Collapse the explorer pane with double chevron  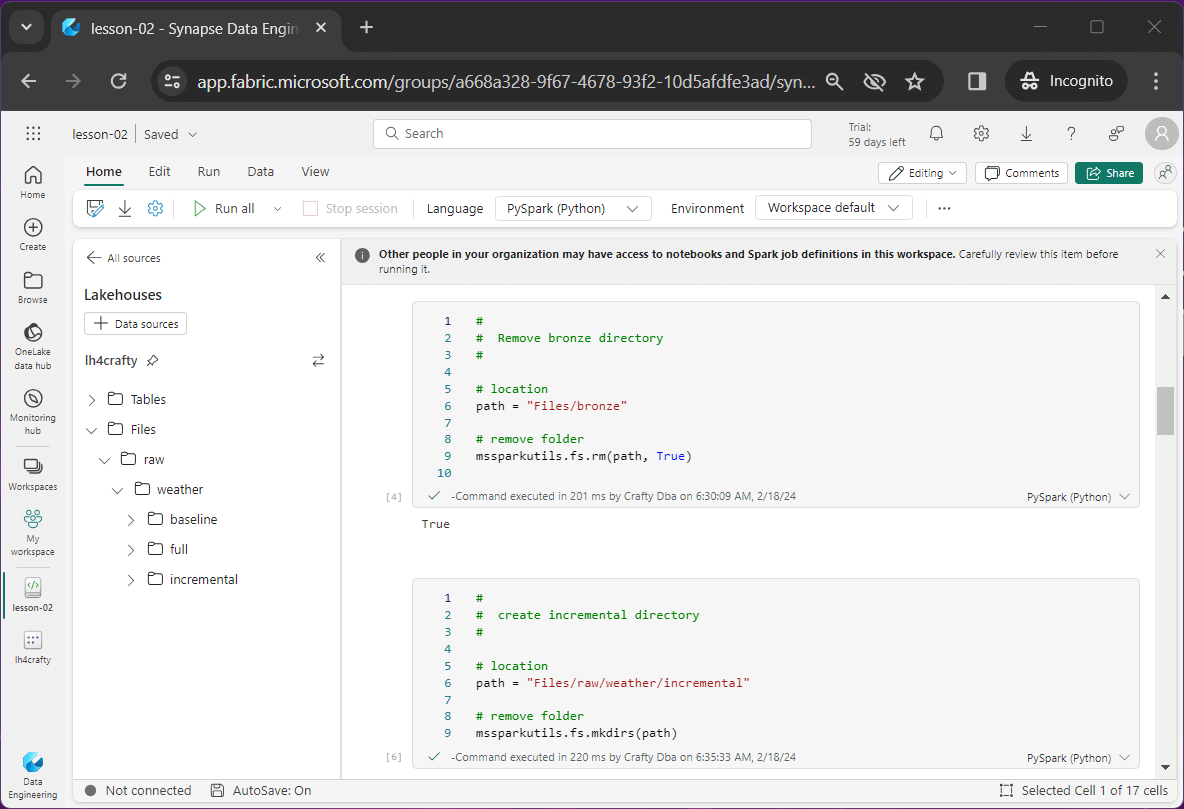click(320, 258)
